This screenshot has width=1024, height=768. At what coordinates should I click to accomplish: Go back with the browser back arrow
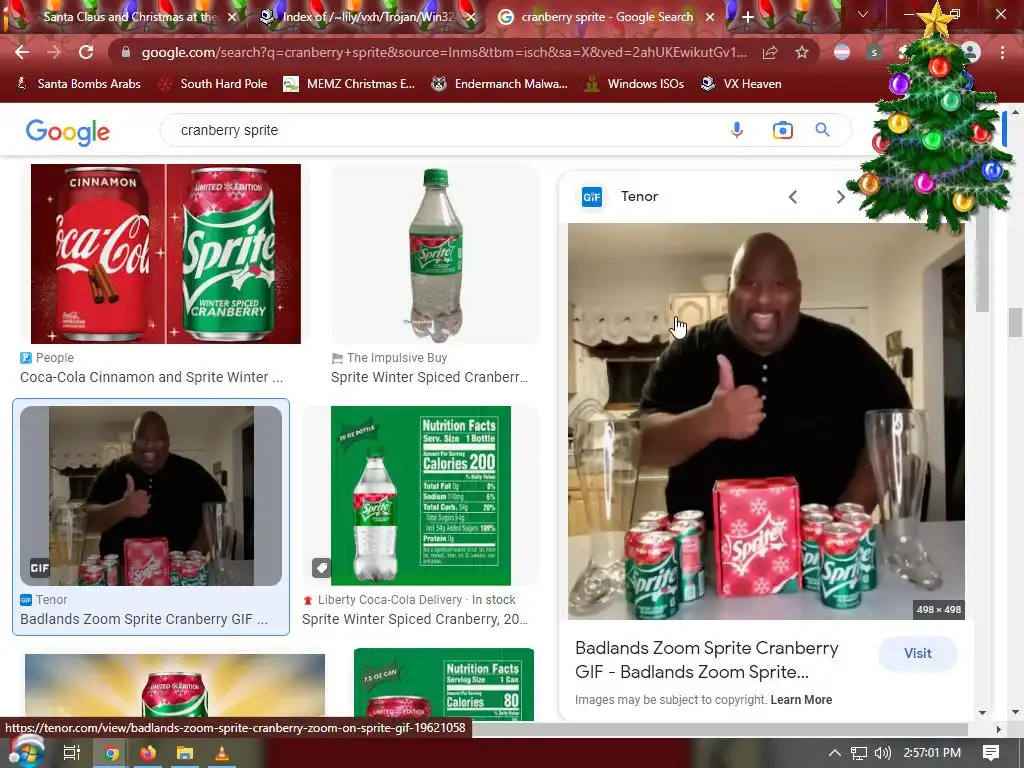(x=22, y=52)
